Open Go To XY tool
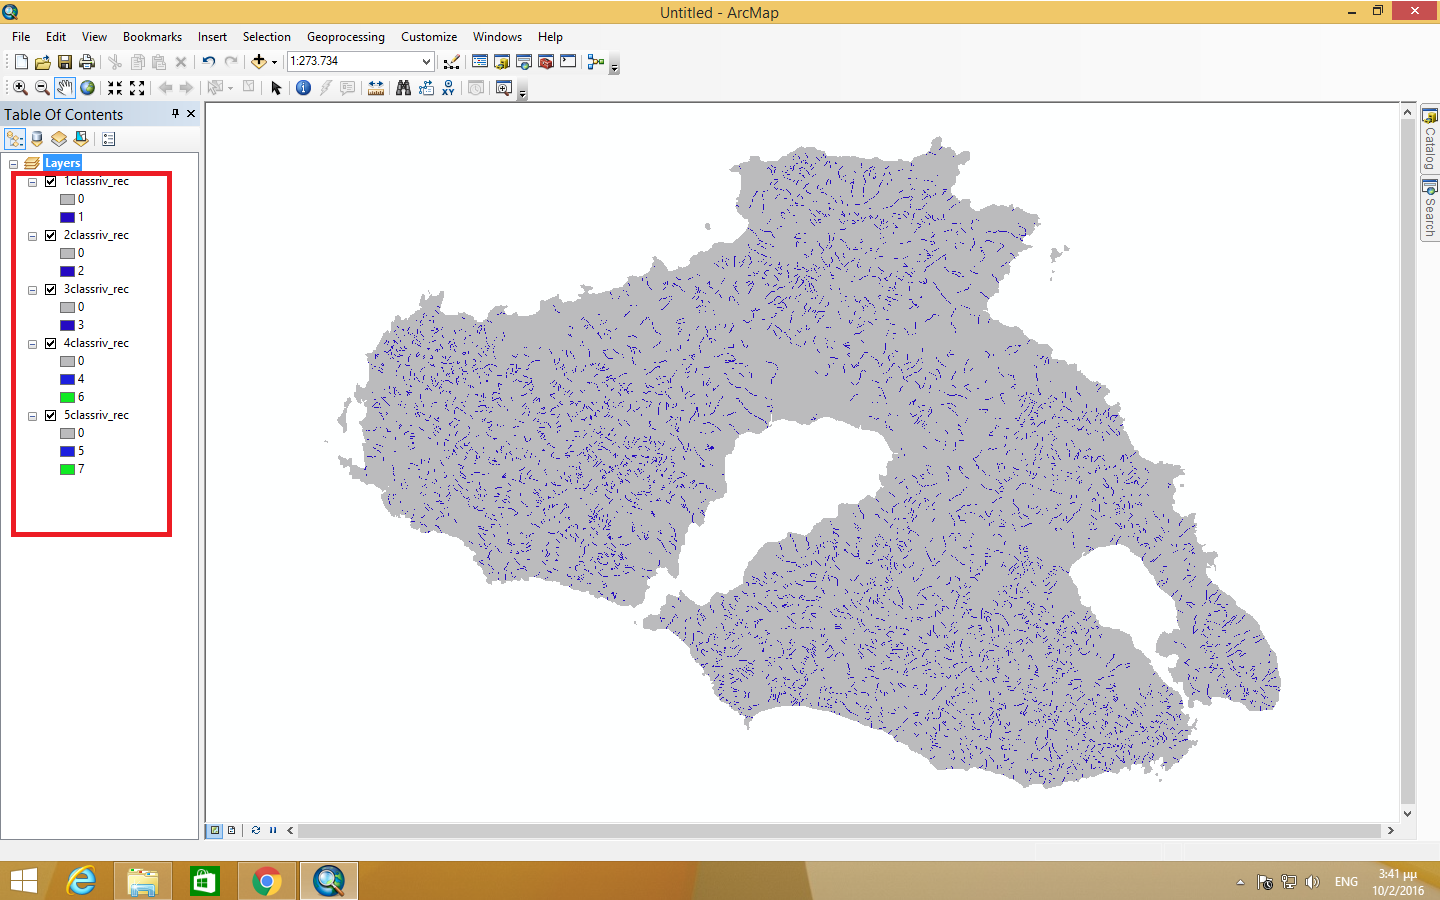 (448, 88)
